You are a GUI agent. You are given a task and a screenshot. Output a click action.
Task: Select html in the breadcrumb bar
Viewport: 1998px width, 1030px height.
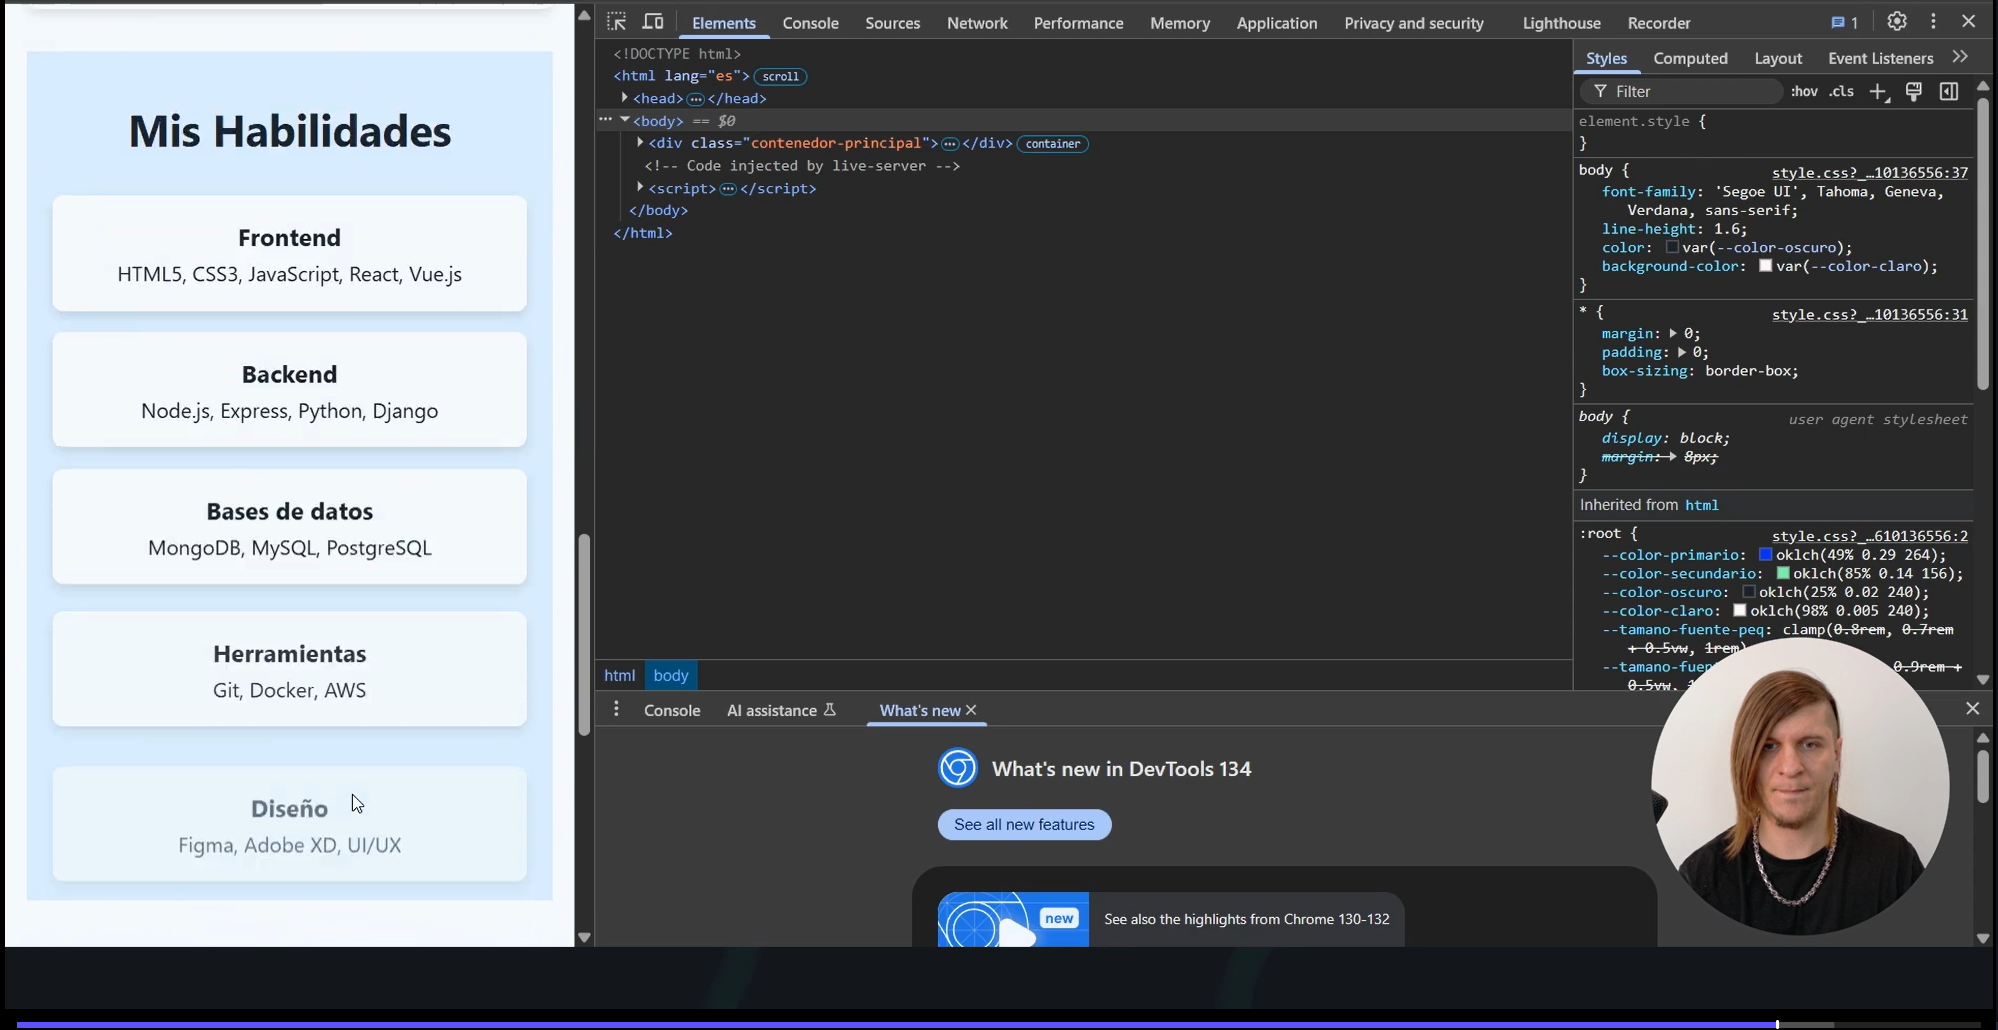[x=619, y=675]
